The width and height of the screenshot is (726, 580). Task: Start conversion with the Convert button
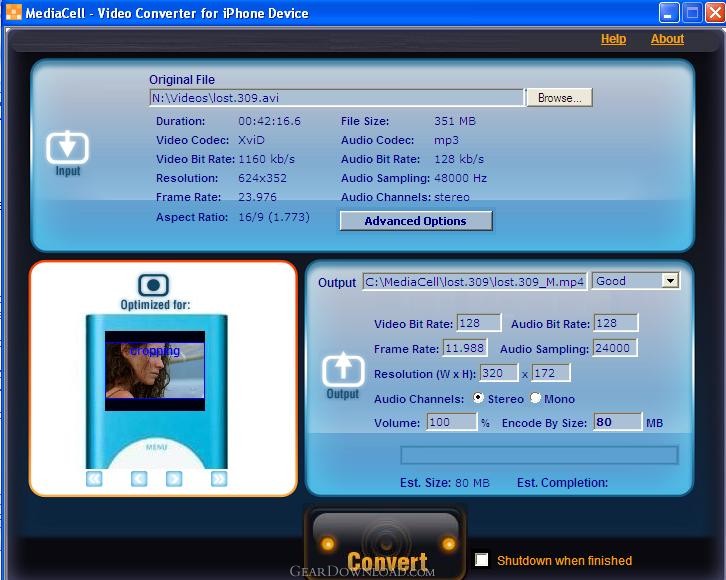pyautogui.click(x=385, y=543)
